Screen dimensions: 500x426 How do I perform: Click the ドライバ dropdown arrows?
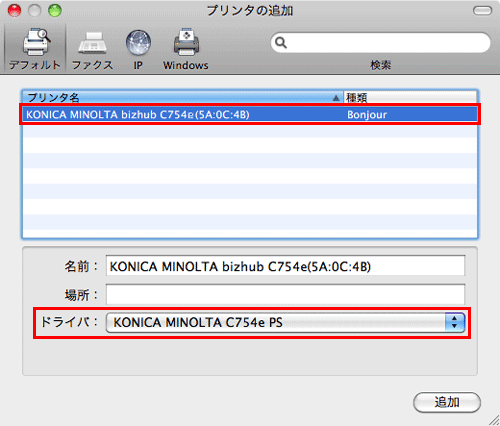454,322
